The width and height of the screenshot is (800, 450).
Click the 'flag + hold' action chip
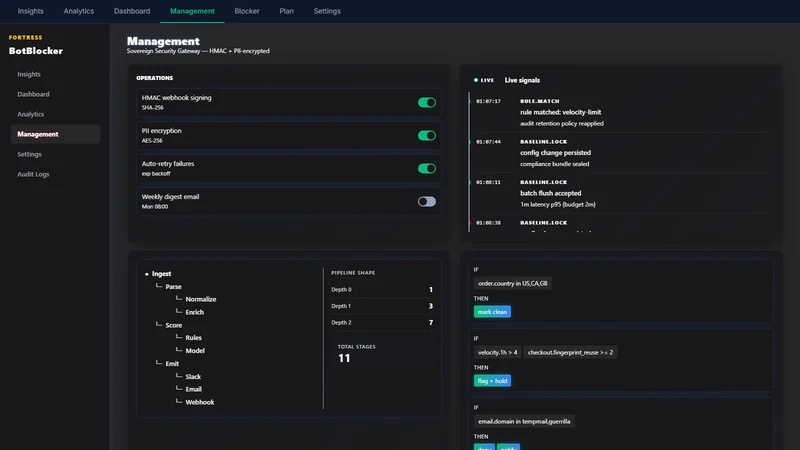(x=492, y=381)
